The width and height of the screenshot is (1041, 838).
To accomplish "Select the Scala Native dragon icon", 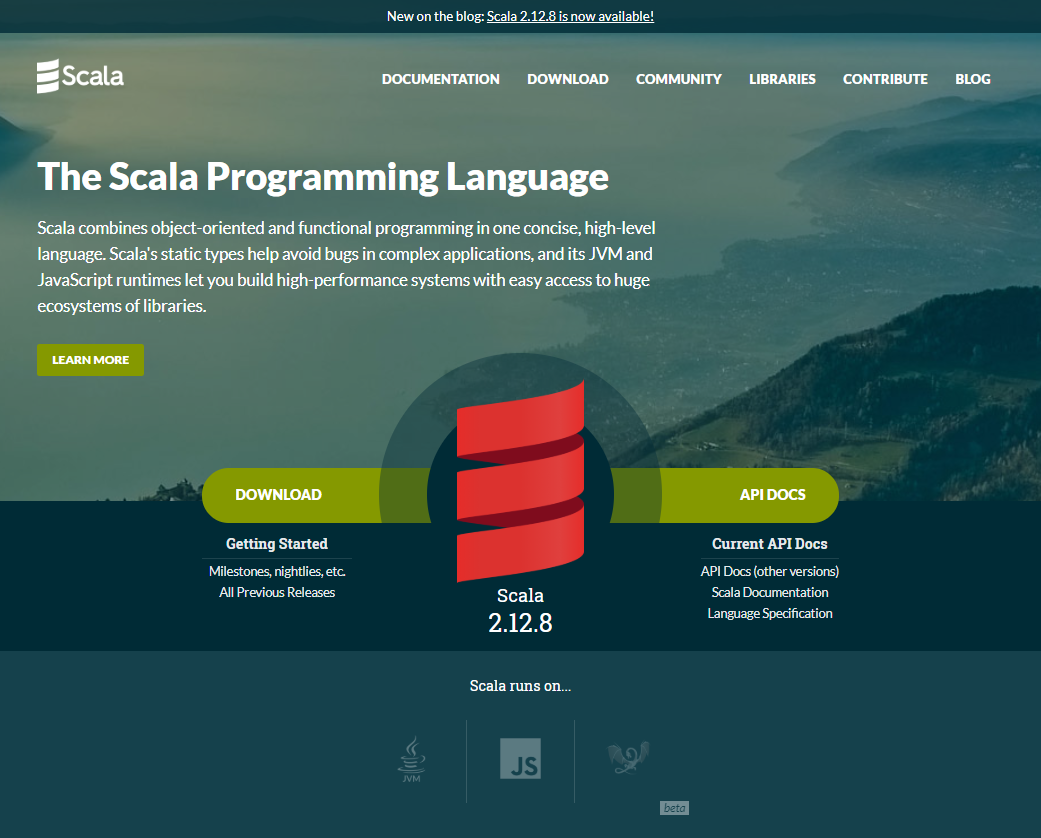I will (x=628, y=758).
